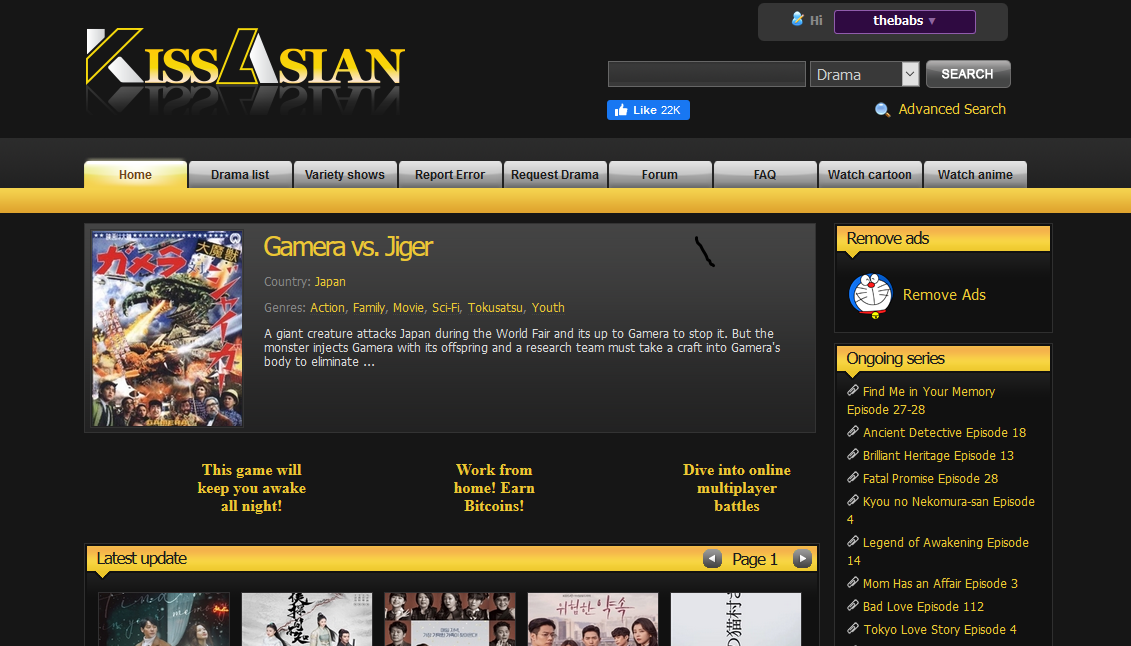Click link icon beside Fatal Promise

pos(853,477)
